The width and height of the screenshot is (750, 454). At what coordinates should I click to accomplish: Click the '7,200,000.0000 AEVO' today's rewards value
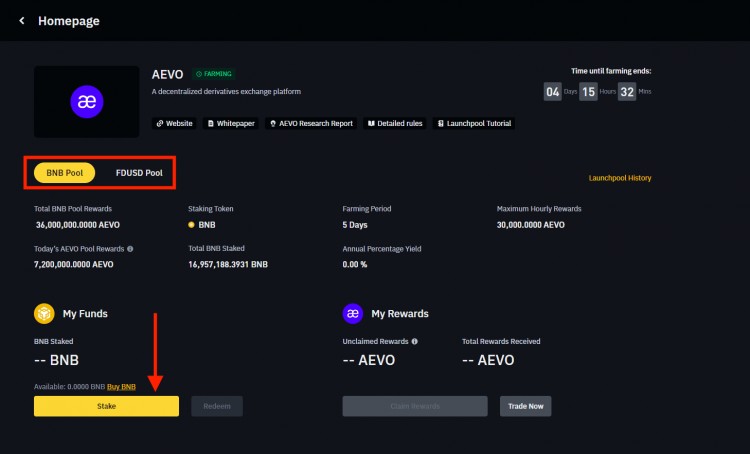pyautogui.click(x=74, y=265)
